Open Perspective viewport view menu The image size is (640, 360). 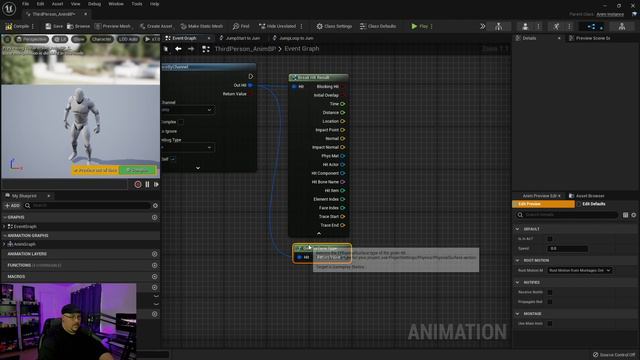tap(32, 39)
